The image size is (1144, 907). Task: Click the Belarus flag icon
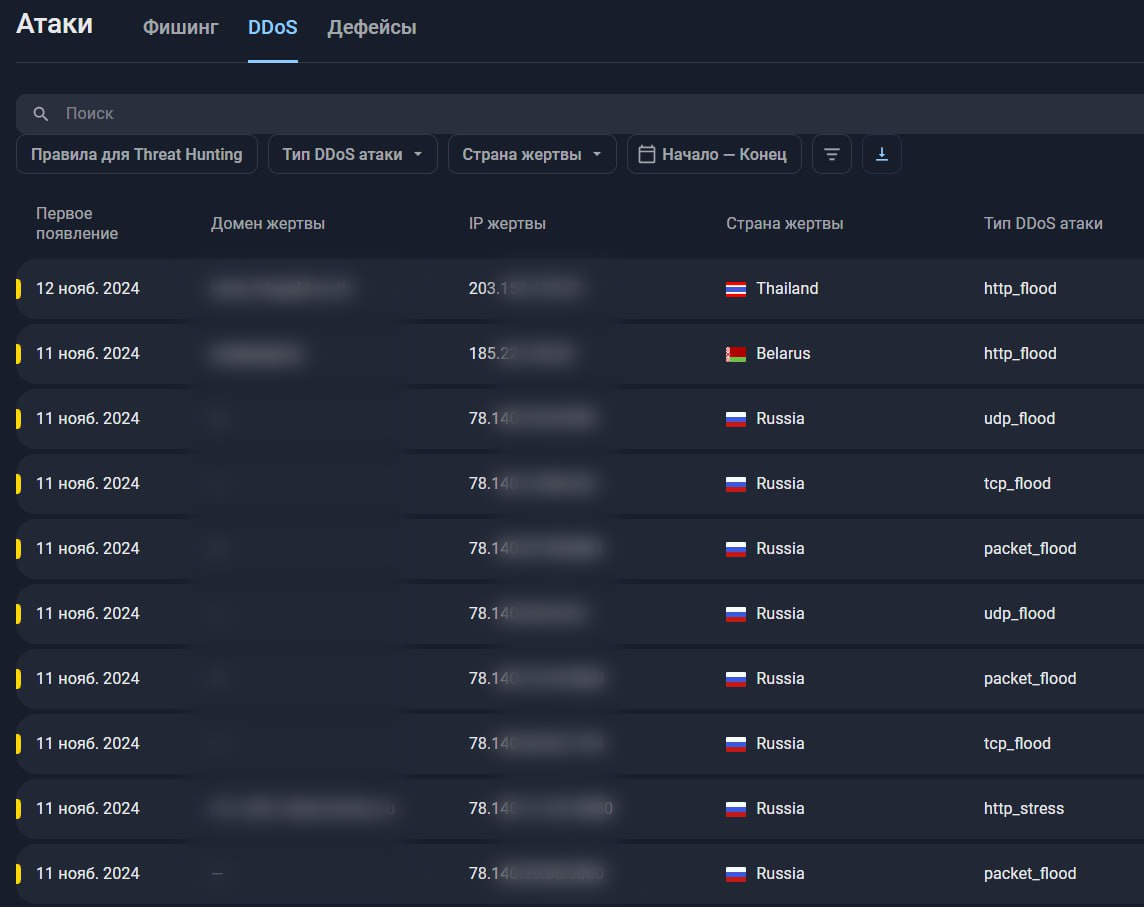736,354
